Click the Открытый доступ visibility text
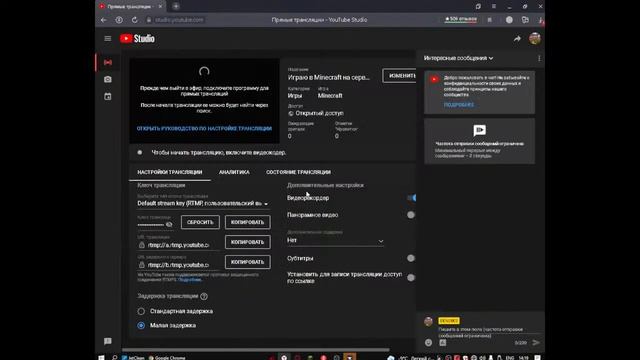 click(320, 113)
